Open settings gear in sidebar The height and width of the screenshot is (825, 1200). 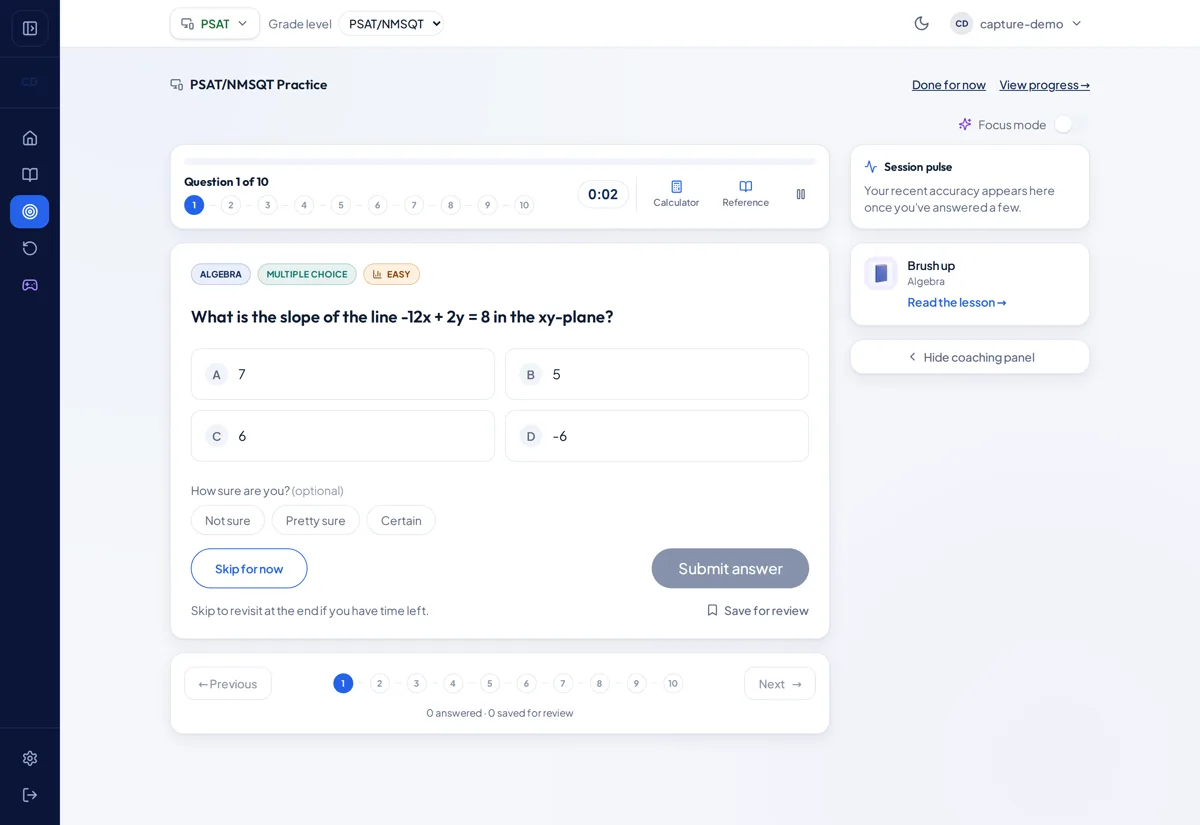click(x=30, y=758)
